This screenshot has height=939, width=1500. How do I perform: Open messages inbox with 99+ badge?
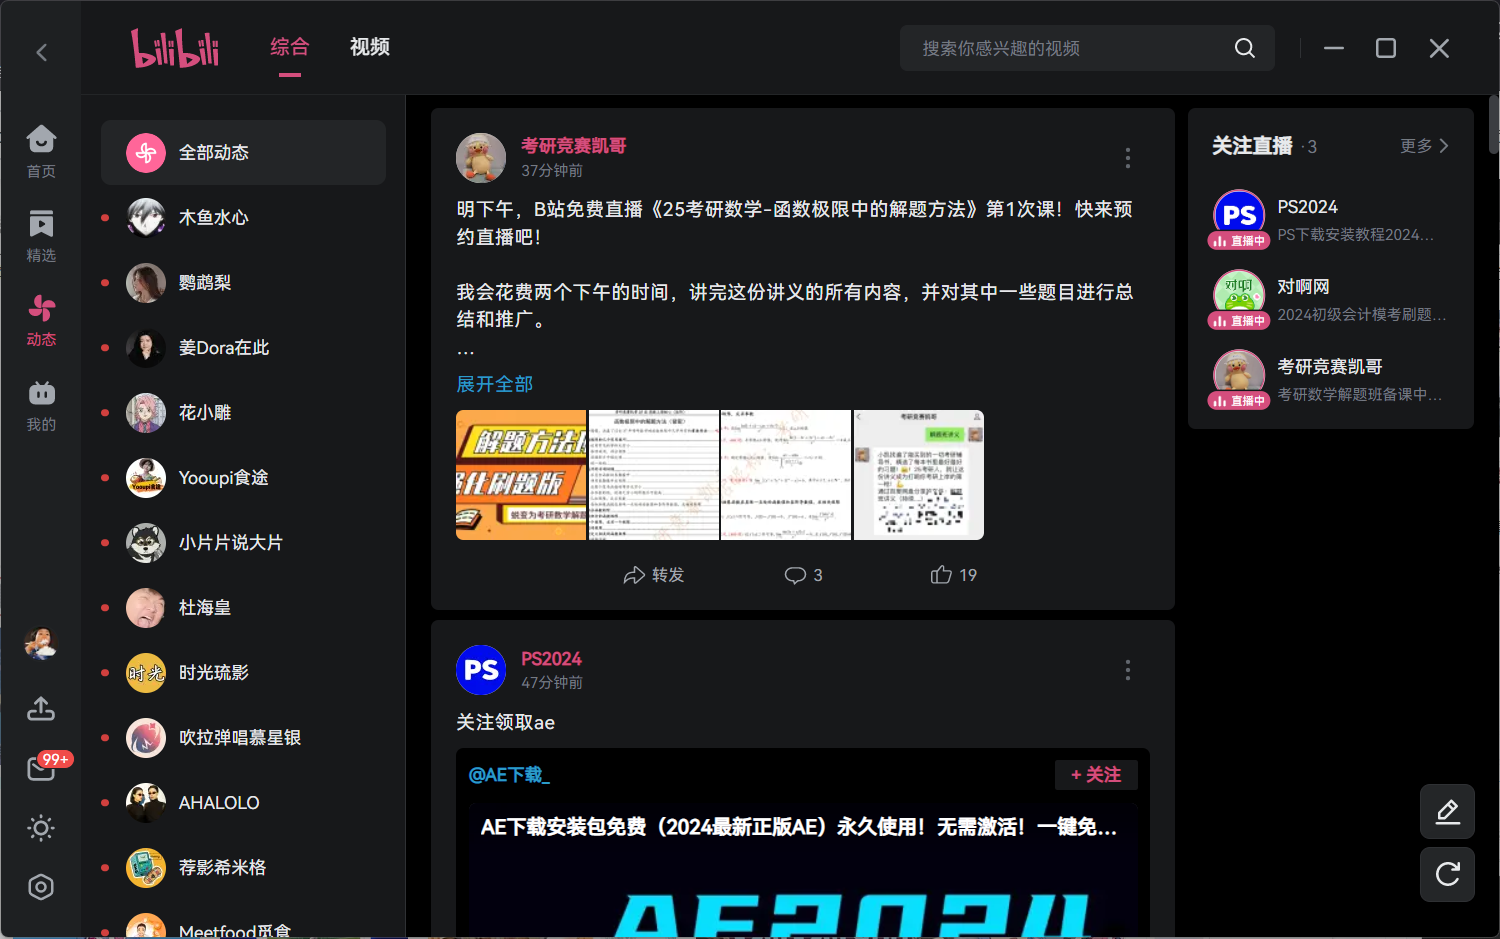43,767
